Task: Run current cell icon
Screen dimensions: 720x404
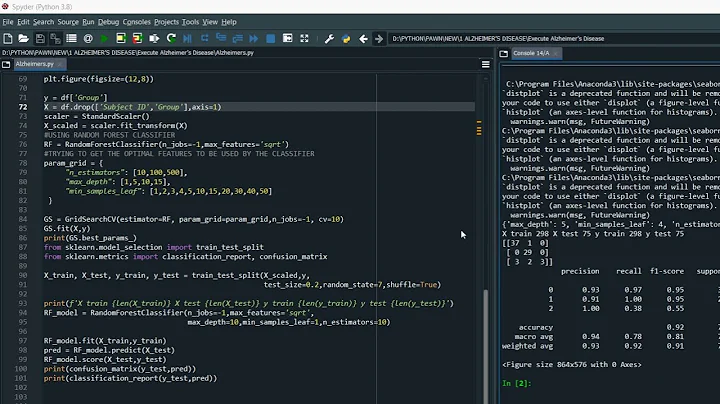Action: click(121, 39)
